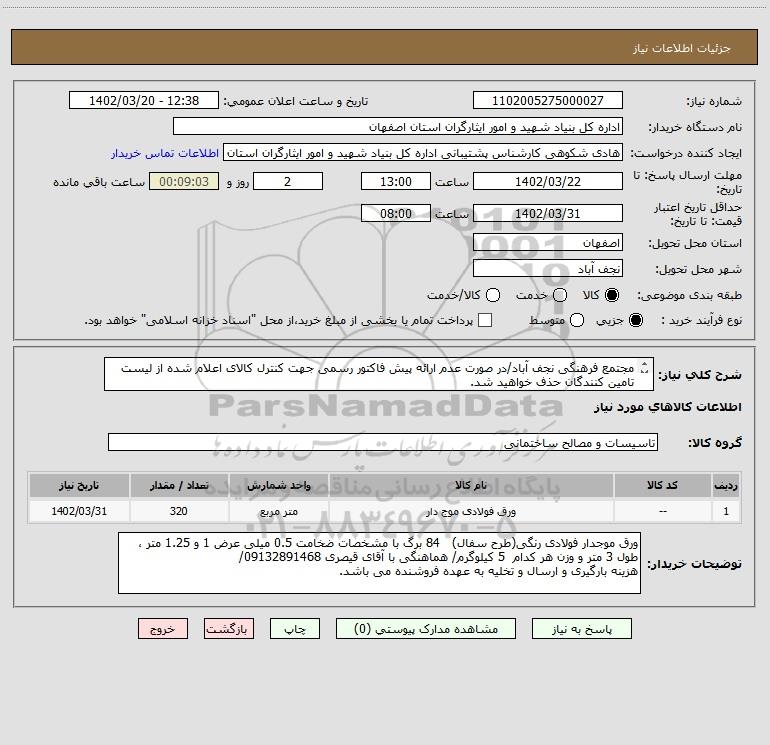Image resolution: width=770 pixels, height=745 pixels.
Task: Click the 'تعداد / مقدار' column header
Action: [179, 486]
